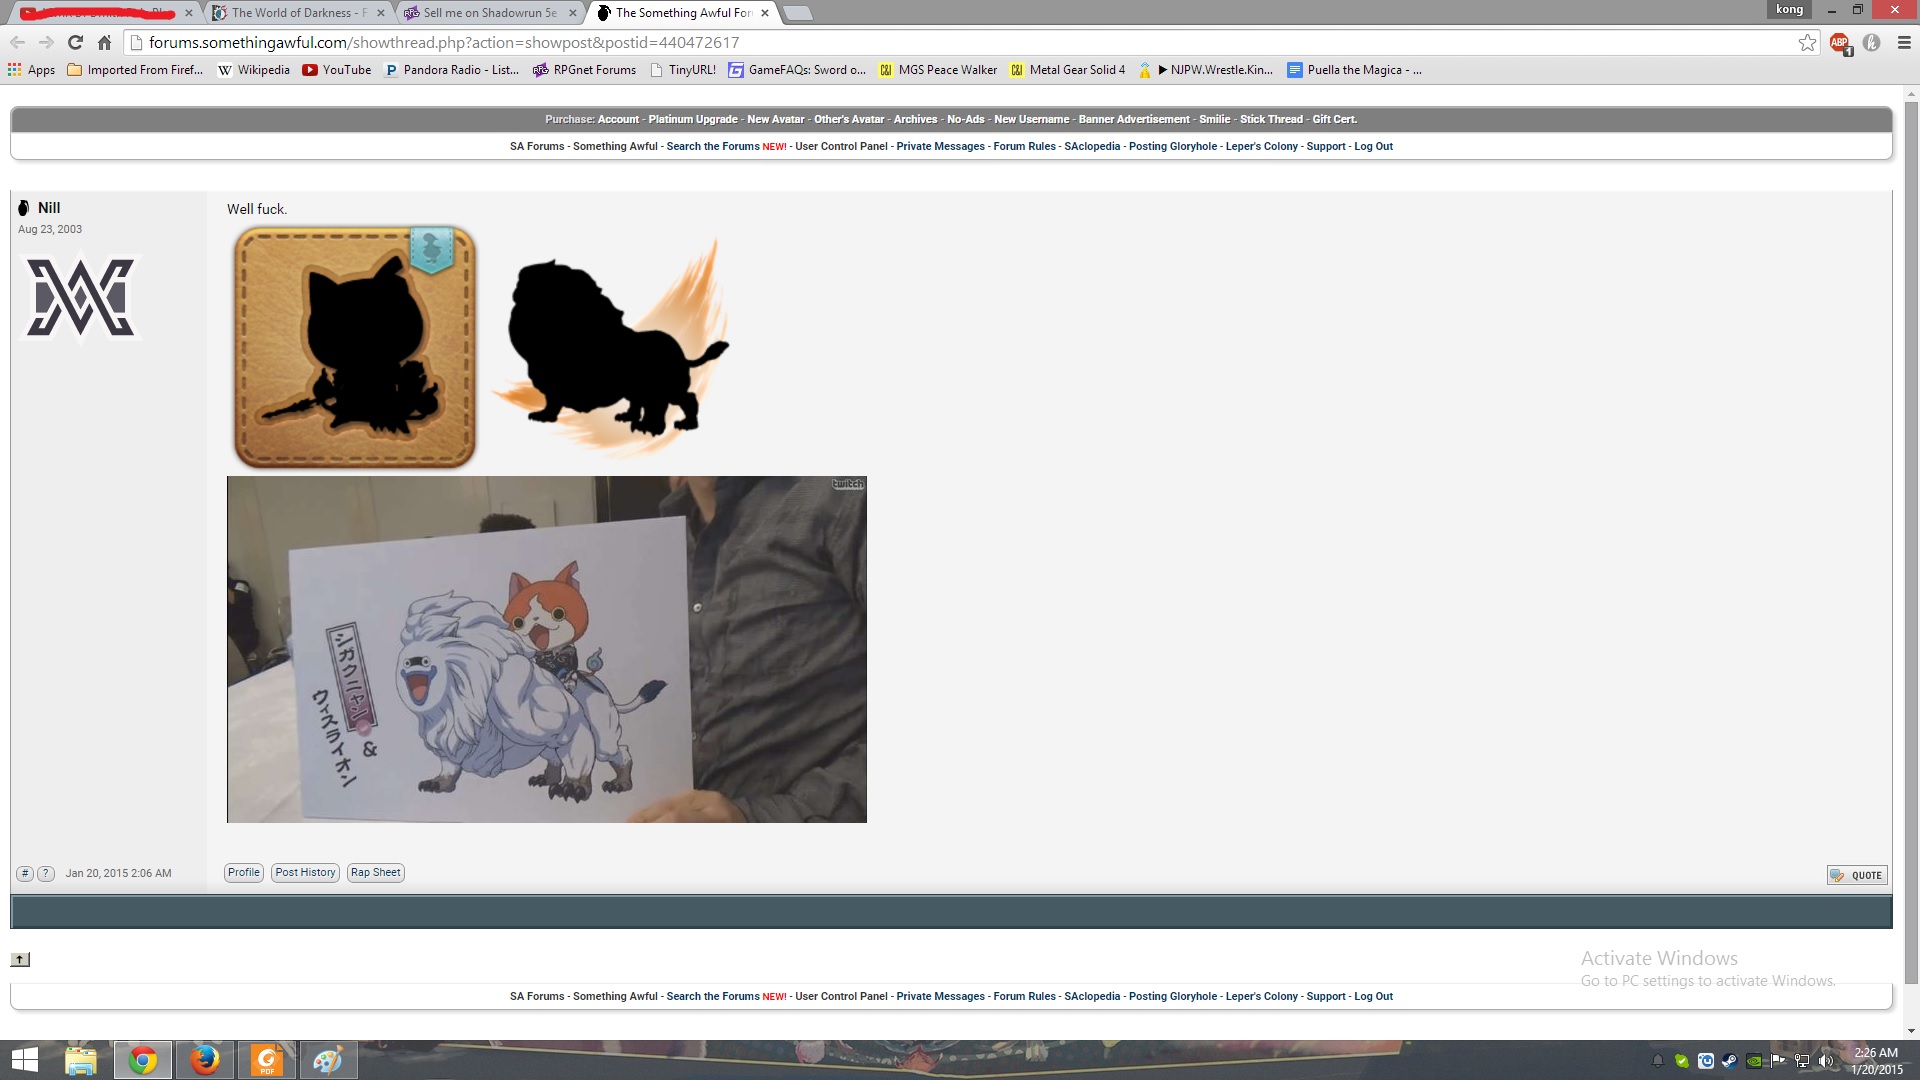Bookmark this page with the star icon

[1807, 42]
